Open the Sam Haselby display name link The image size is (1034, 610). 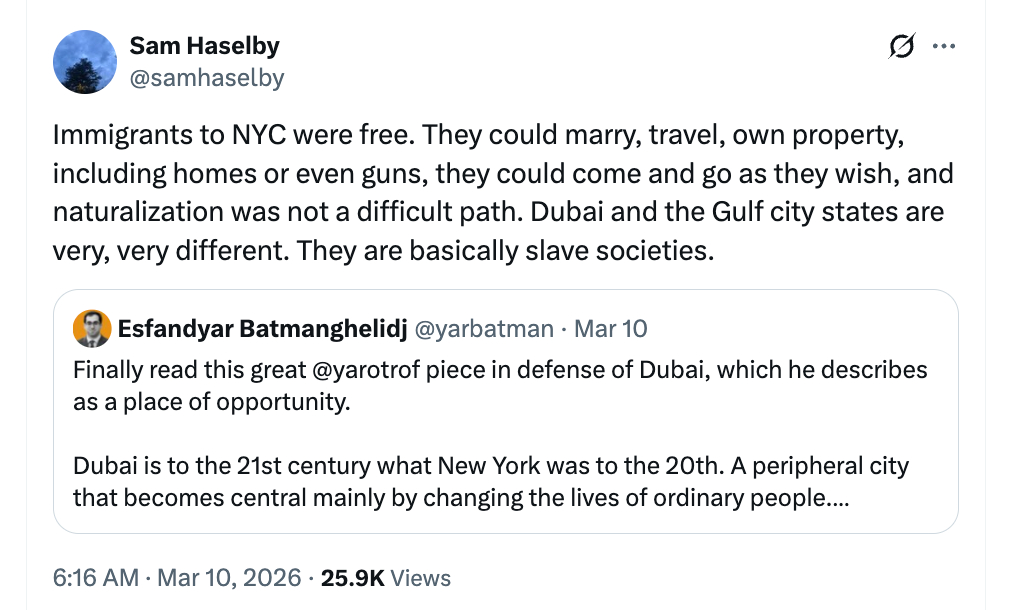(204, 46)
